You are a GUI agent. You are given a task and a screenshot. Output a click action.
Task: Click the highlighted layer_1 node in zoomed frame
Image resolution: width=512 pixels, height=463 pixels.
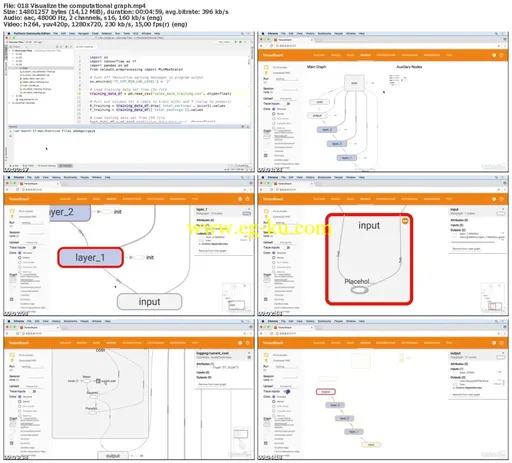90,257
